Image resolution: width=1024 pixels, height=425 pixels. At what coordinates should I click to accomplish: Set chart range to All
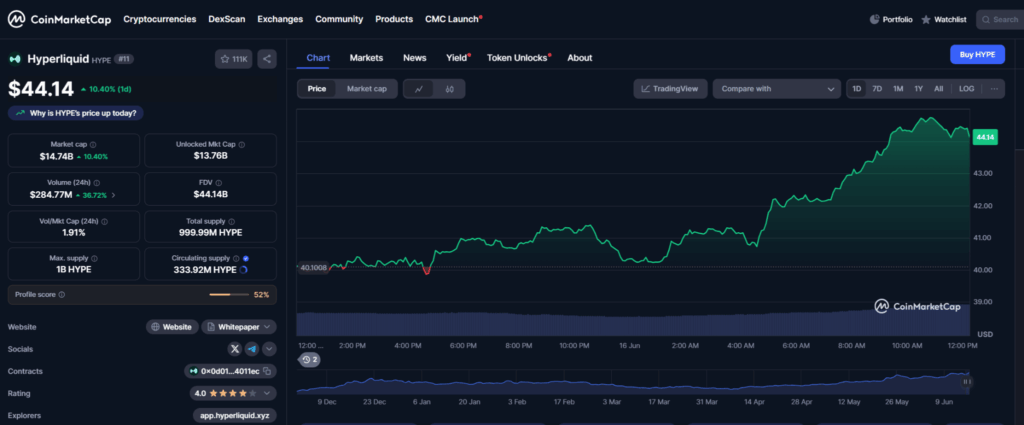(938, 89)
